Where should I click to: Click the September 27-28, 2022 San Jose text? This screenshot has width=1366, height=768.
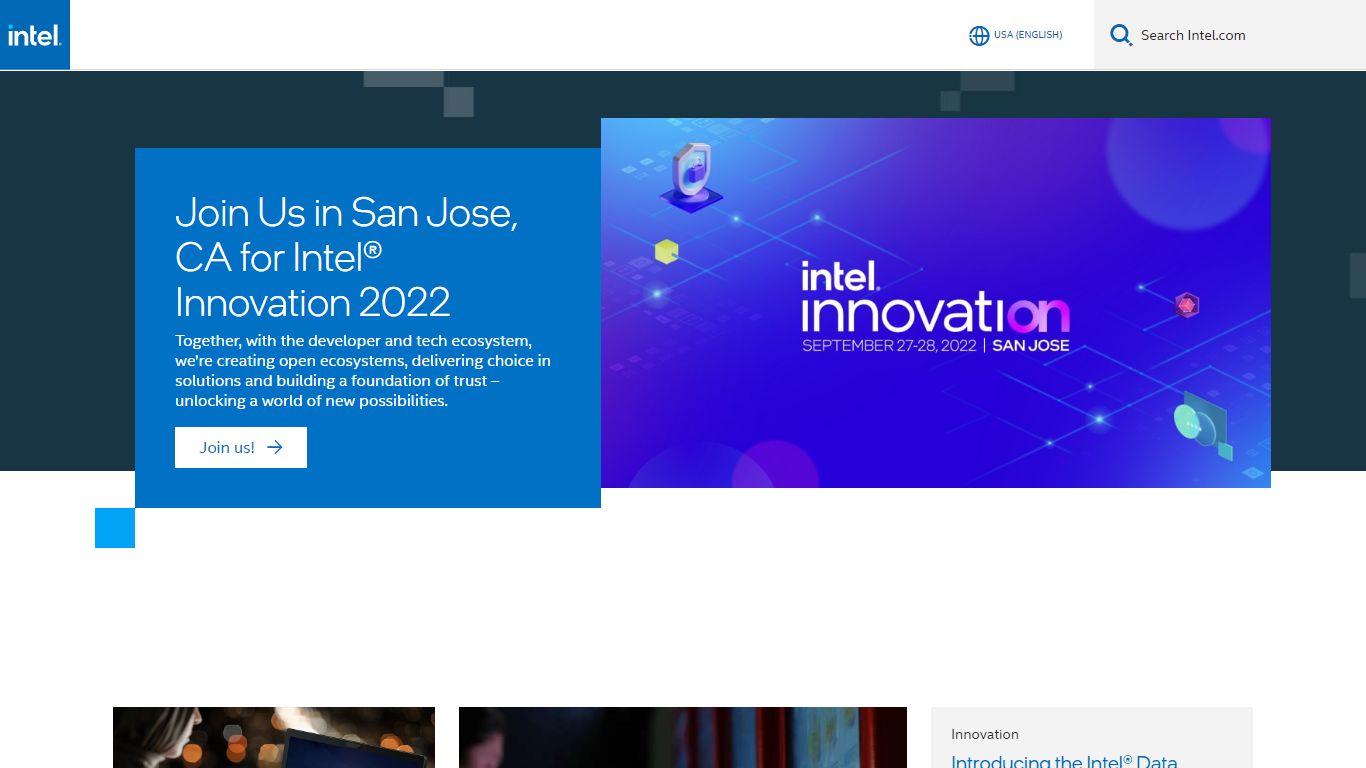pyautogui.click(x=935, y=345)
